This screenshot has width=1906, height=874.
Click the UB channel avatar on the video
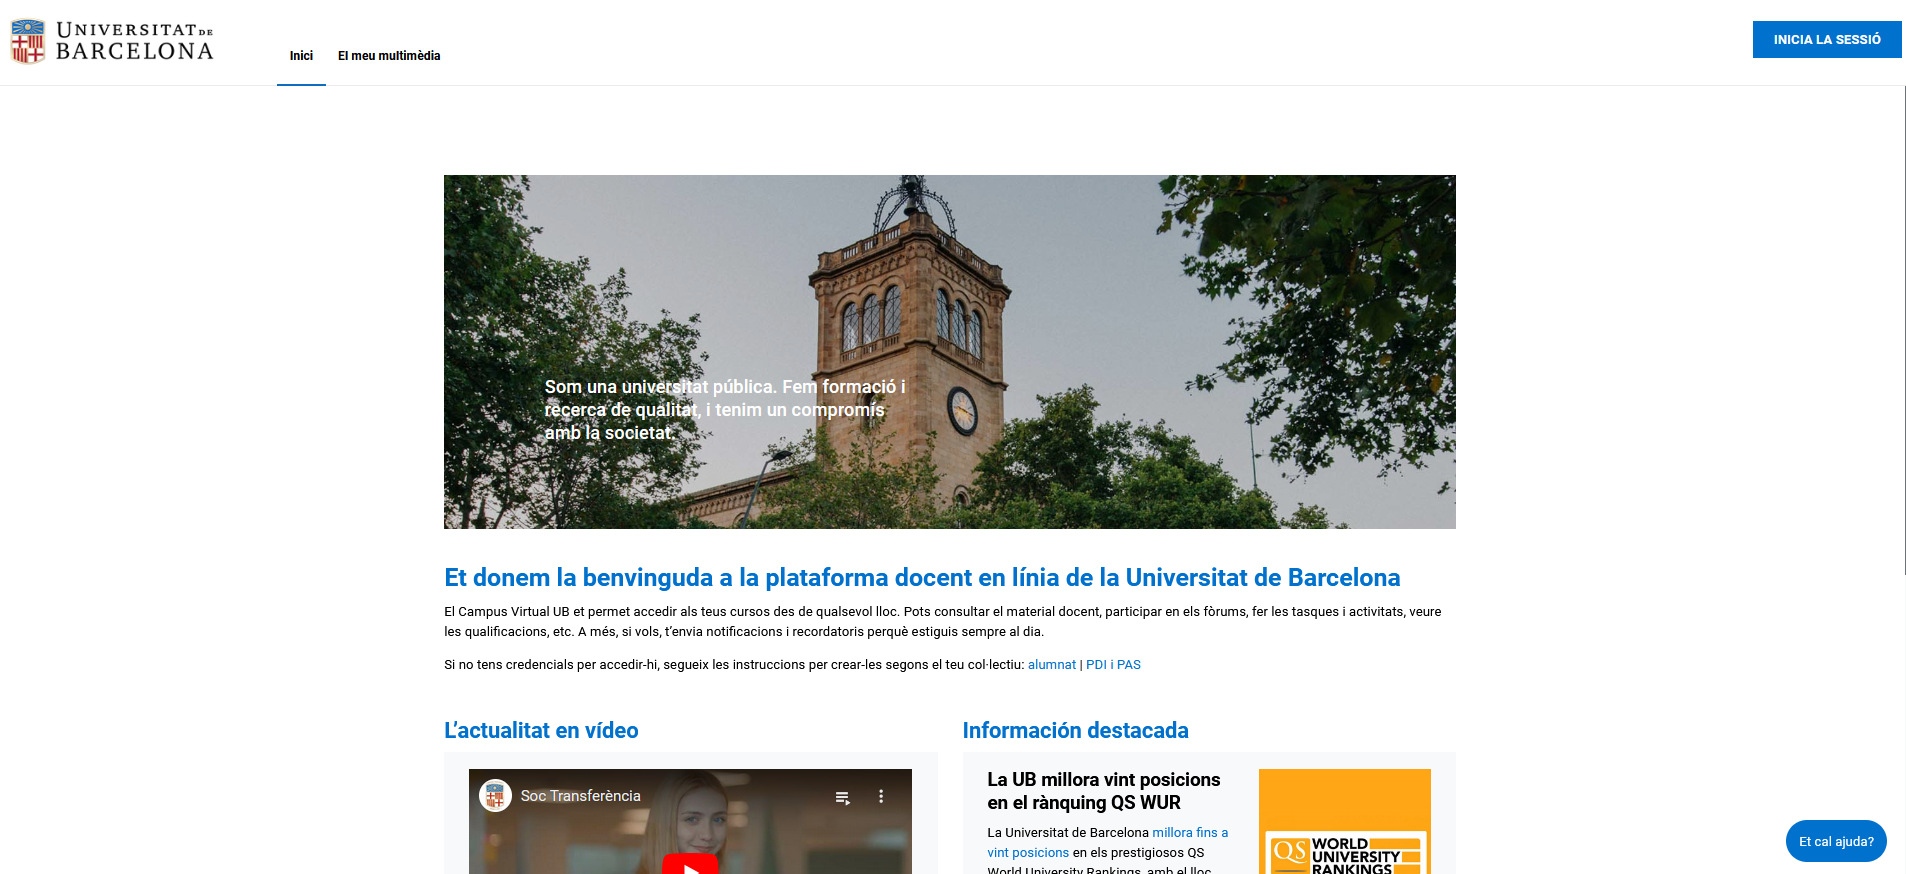click(x=495, y=796)
